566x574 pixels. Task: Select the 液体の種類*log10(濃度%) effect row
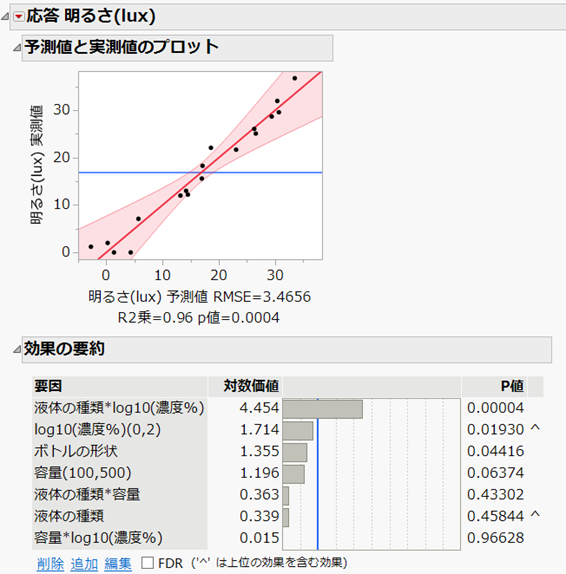[x=119, y=408]
